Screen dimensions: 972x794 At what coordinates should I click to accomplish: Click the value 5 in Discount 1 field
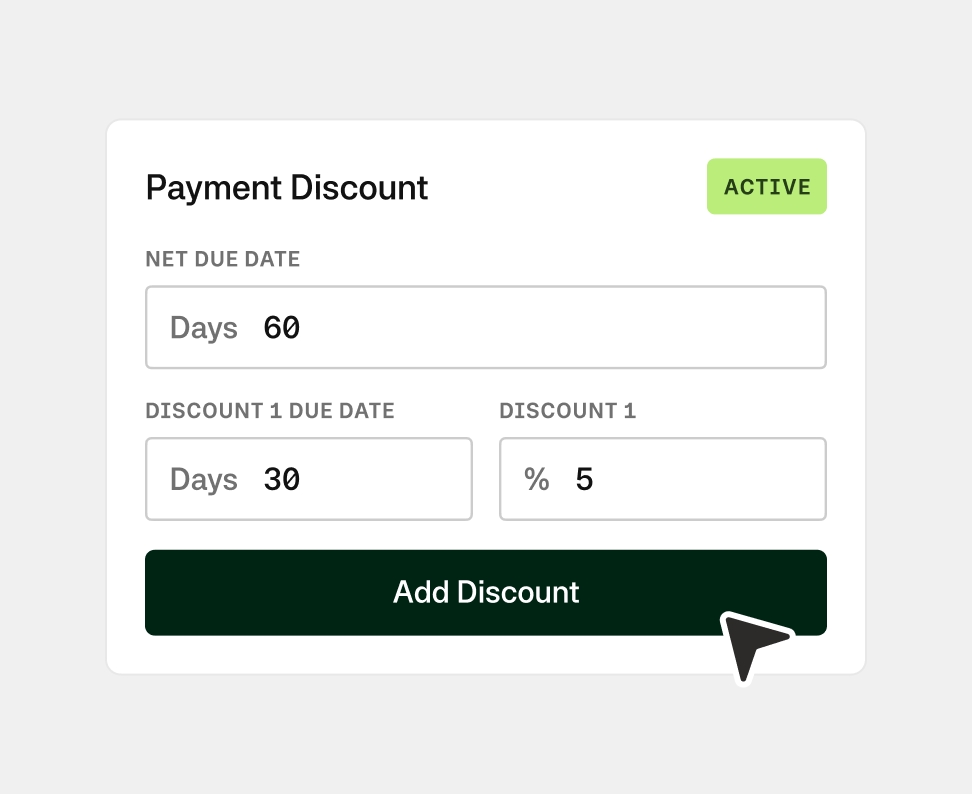585,480
